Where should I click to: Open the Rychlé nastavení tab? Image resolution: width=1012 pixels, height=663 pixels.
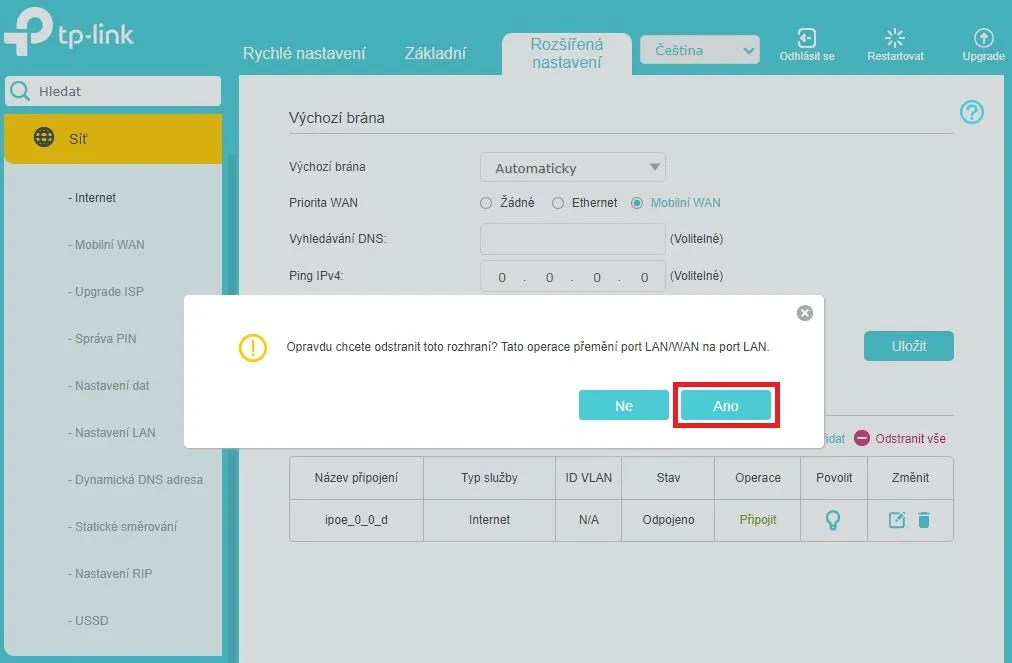[304, 53]
